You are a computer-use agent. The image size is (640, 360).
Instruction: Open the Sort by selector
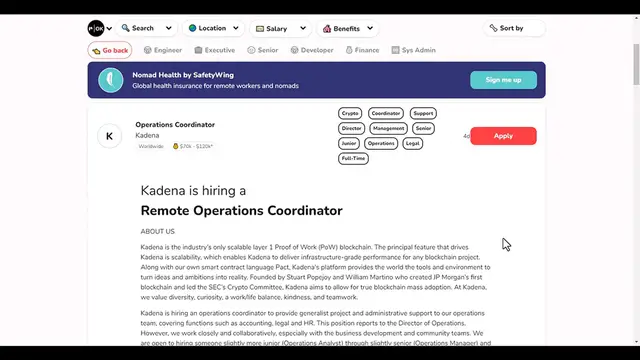(514, 28)
